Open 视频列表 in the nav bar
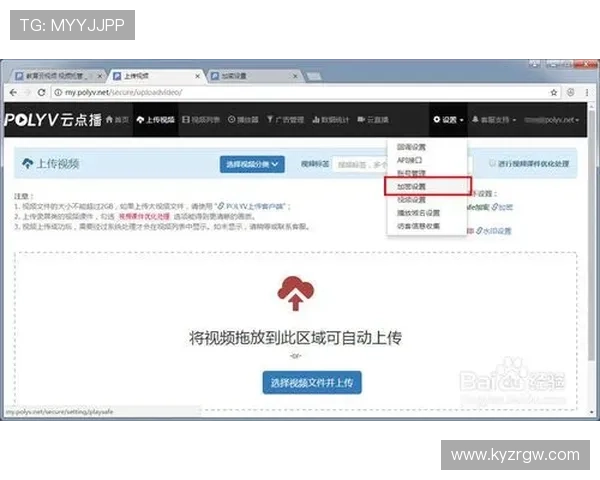The image size is (600, 480). (x=201, y=120)
